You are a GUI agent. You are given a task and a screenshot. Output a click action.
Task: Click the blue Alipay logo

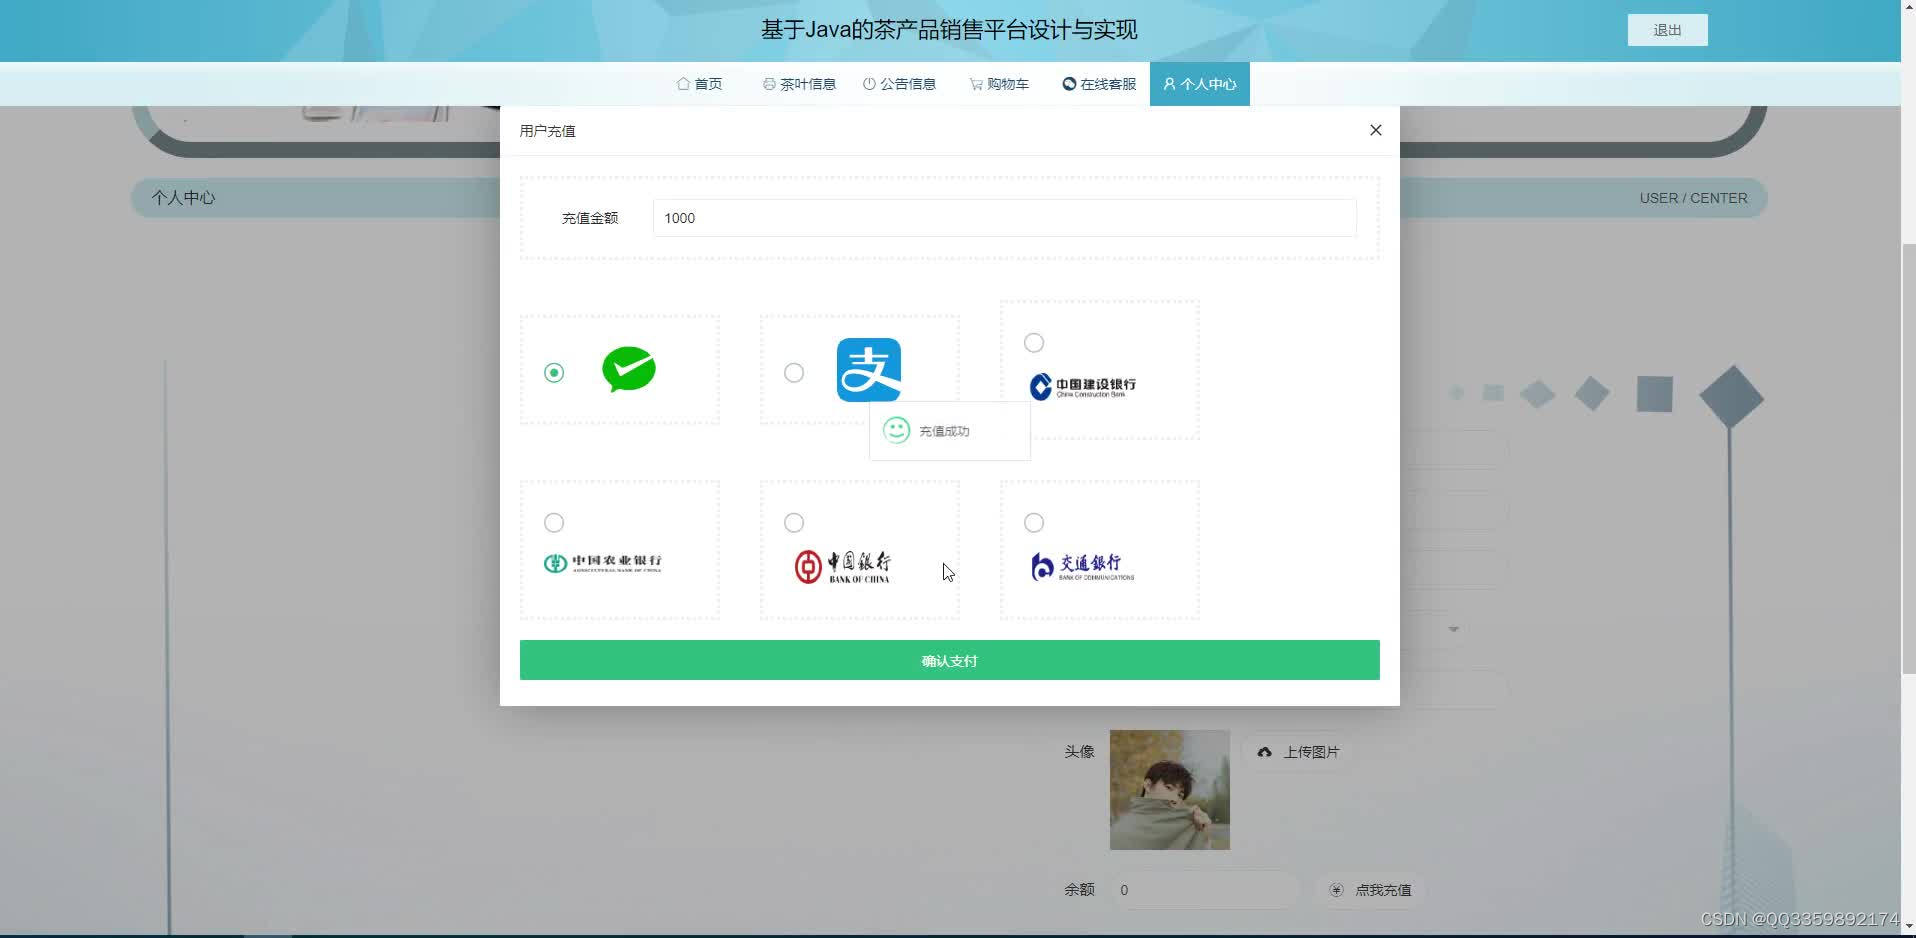click(x=869, y=370)
